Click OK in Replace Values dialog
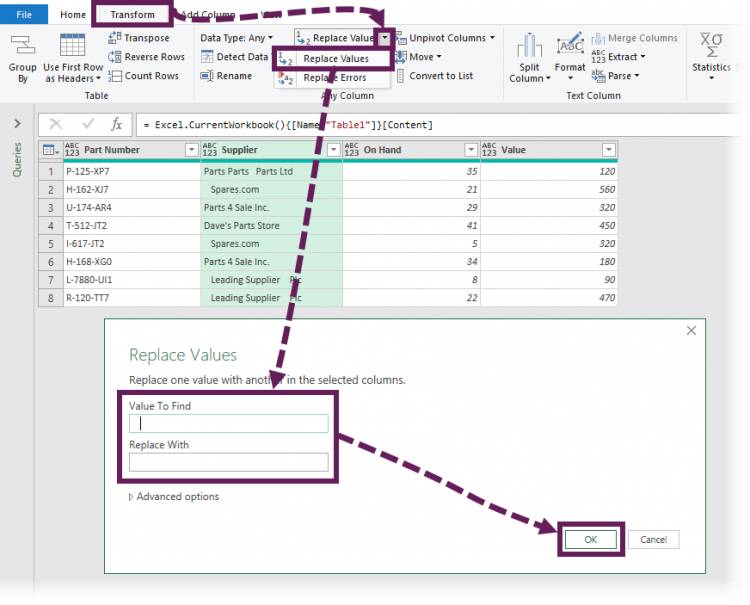 [591, 539]
